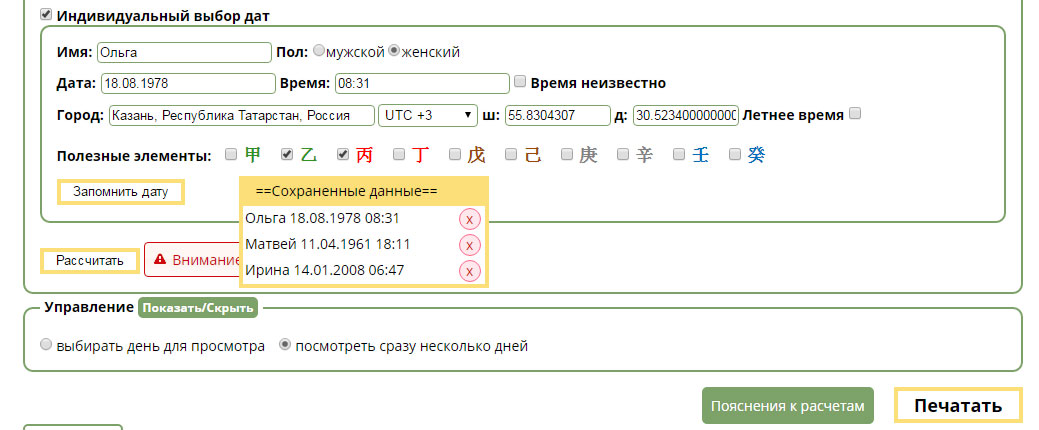1039x430 pixels.
Task: Tick checkbox for 戊 element
Action: [x=455, y=154]
